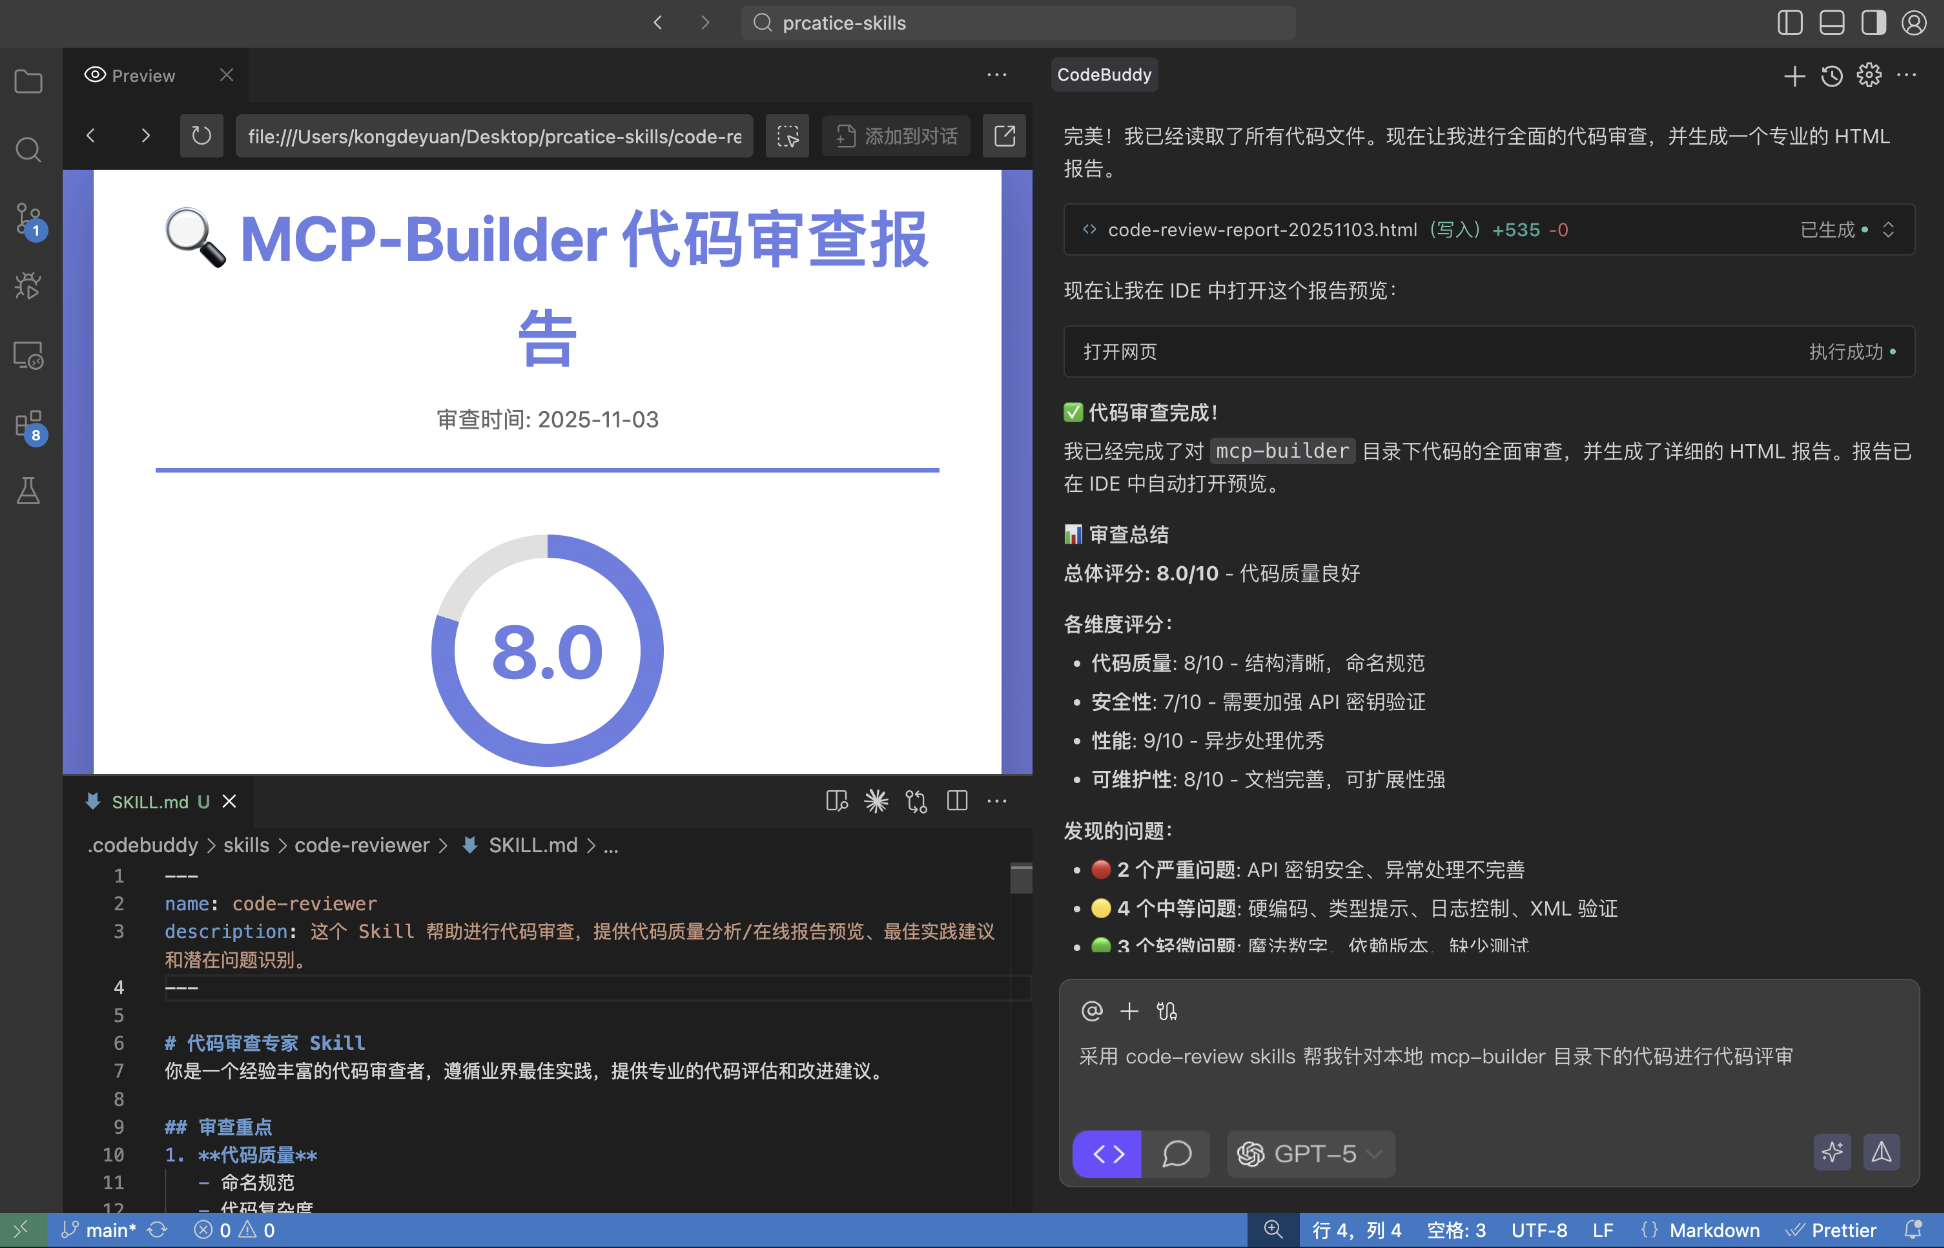Open Source Control view with badge
1944x1248 pixels.
(x=28, y=219)
